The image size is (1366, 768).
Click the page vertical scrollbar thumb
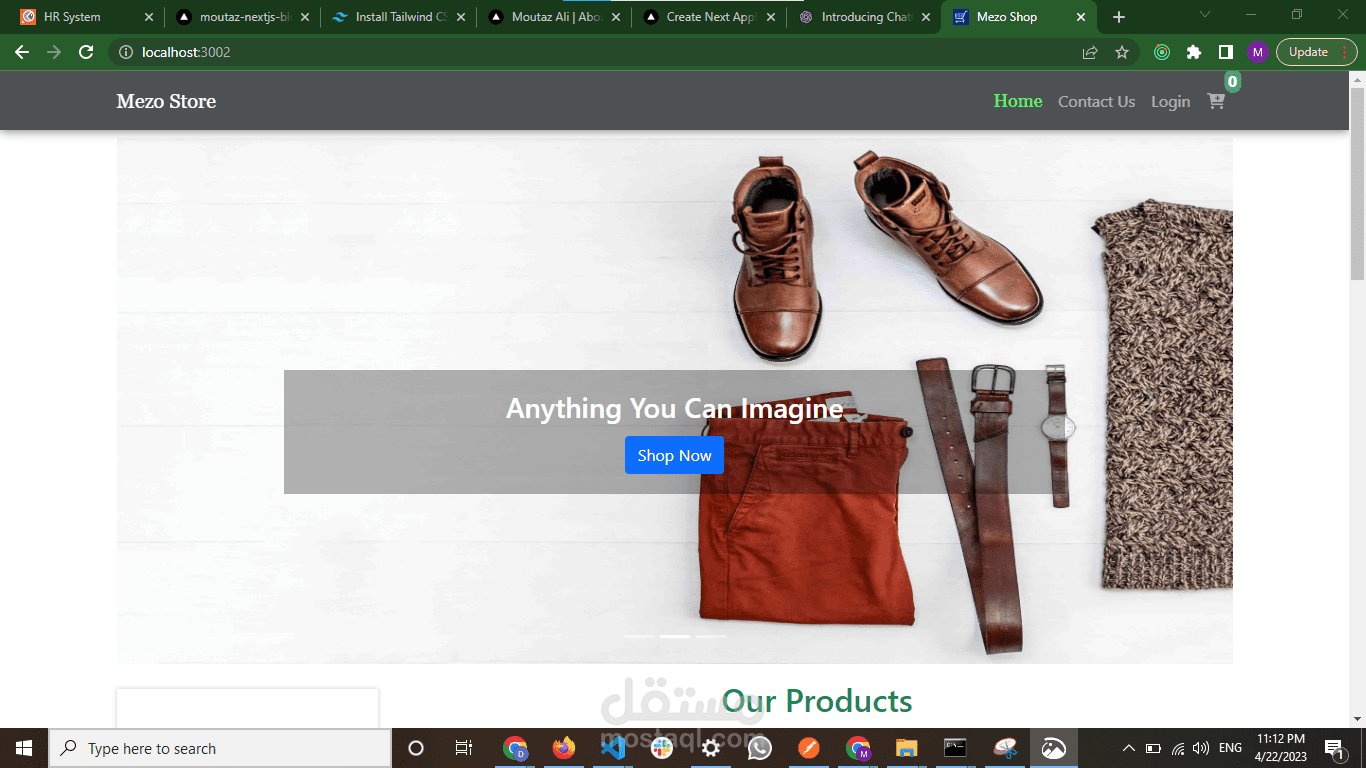point(1357,183)
